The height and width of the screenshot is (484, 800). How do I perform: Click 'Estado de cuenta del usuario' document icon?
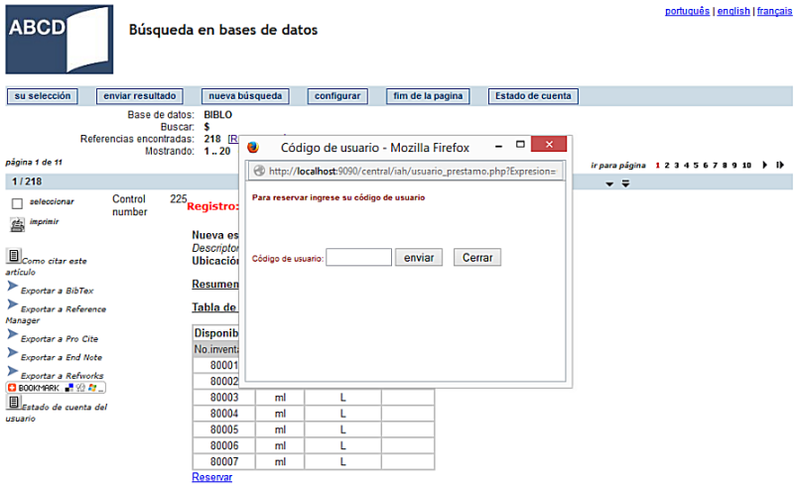pyautogui.click(x=13, y=403)
